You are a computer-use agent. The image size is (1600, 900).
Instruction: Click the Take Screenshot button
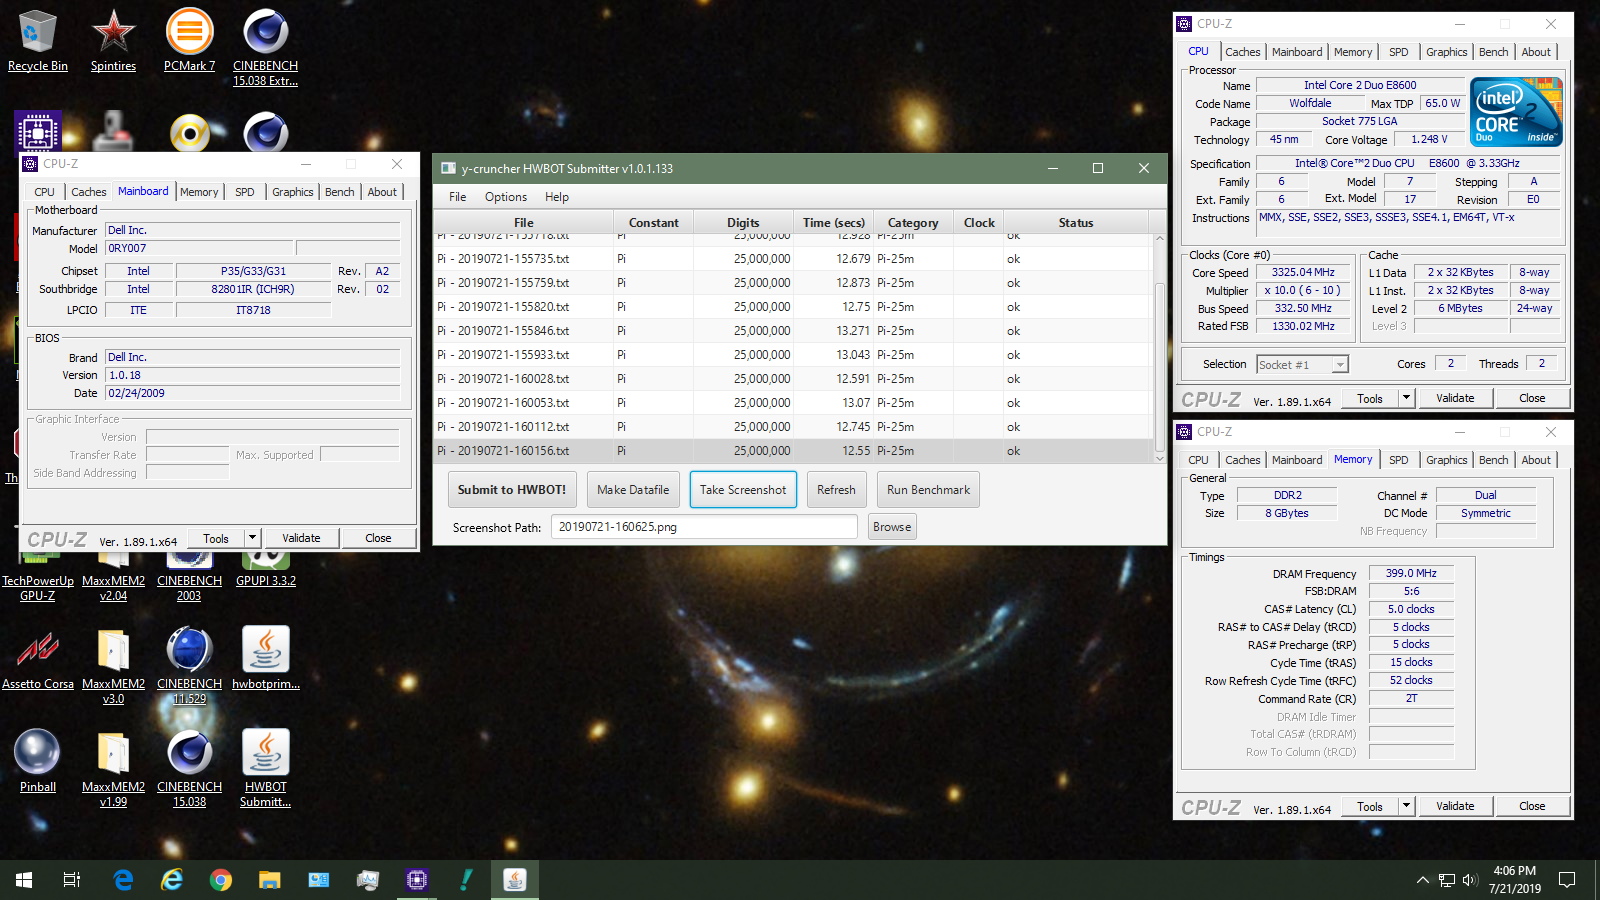pos(743,490)
